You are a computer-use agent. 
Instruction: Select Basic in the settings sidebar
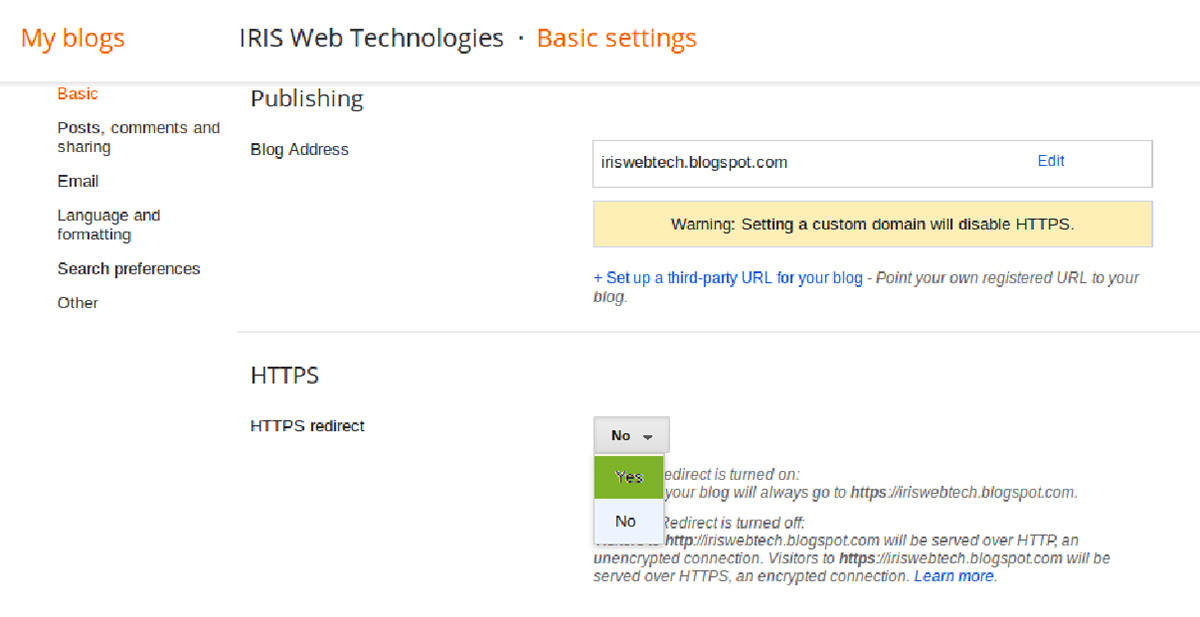(x=78, y=94)
